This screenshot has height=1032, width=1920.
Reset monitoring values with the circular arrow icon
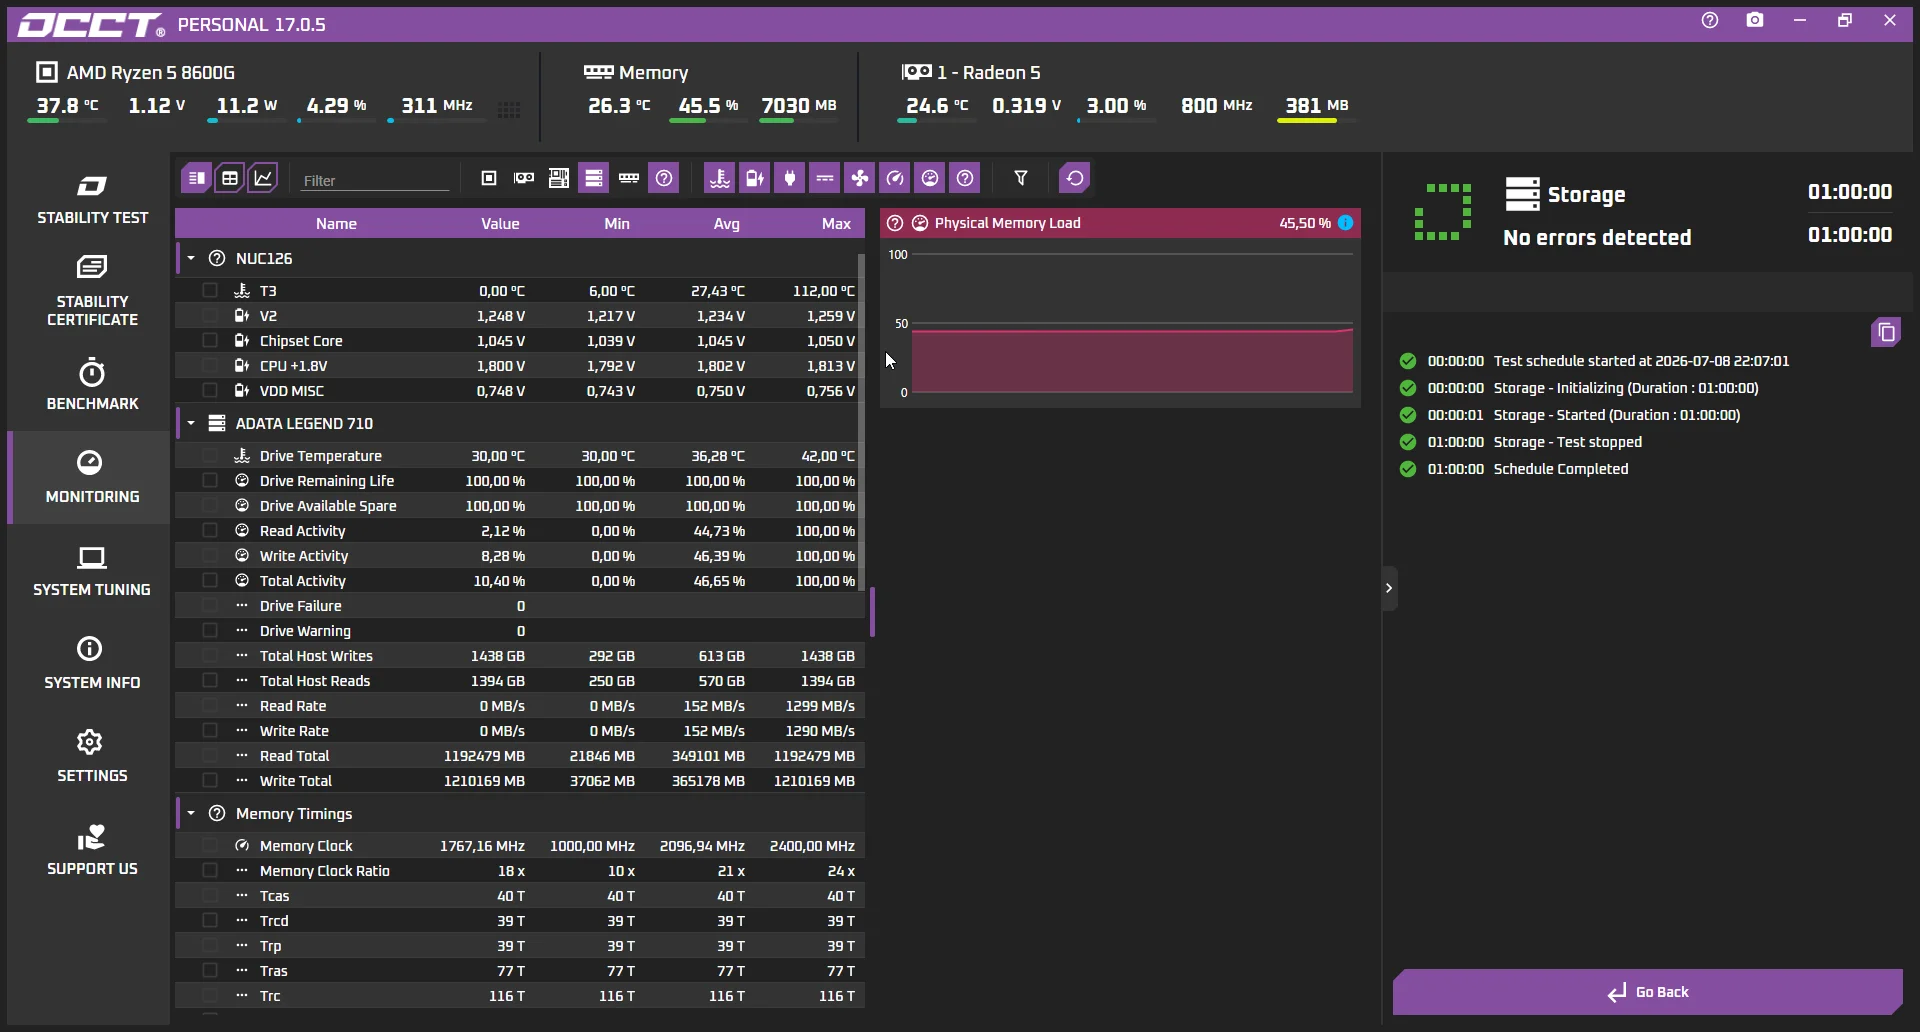[x=1075, y=178]
